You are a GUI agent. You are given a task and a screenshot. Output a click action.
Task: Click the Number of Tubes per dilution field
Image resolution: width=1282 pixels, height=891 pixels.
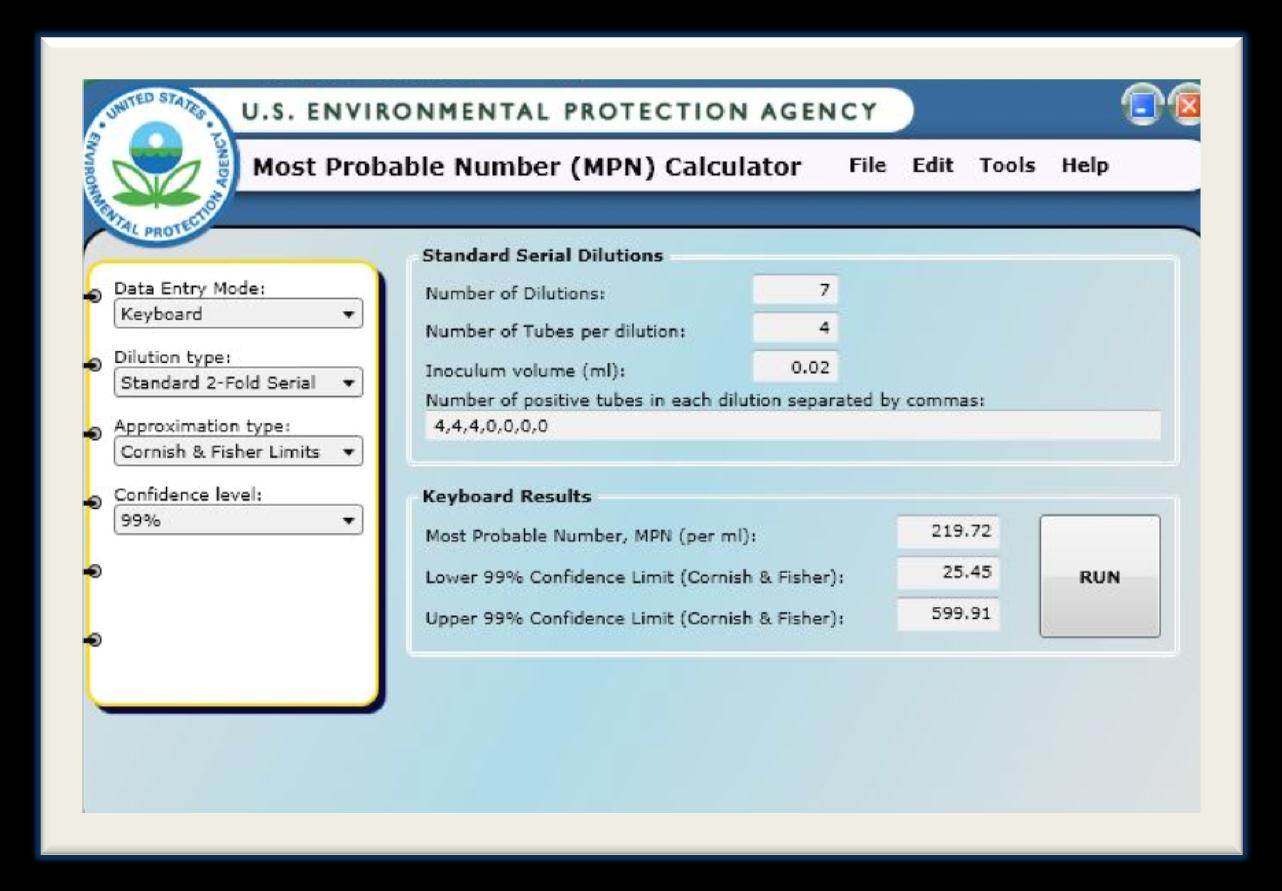tap(796, 327)
